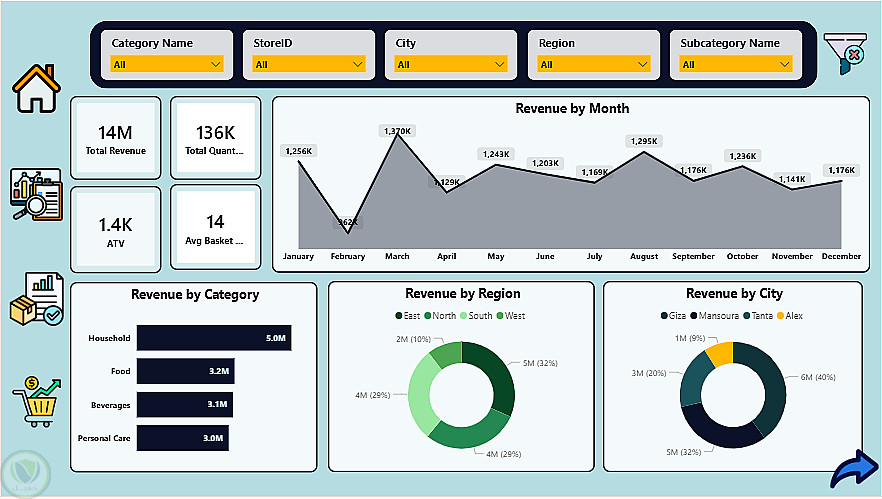Select the Household revenue bar
882x499 pixels.
[214, 338]
